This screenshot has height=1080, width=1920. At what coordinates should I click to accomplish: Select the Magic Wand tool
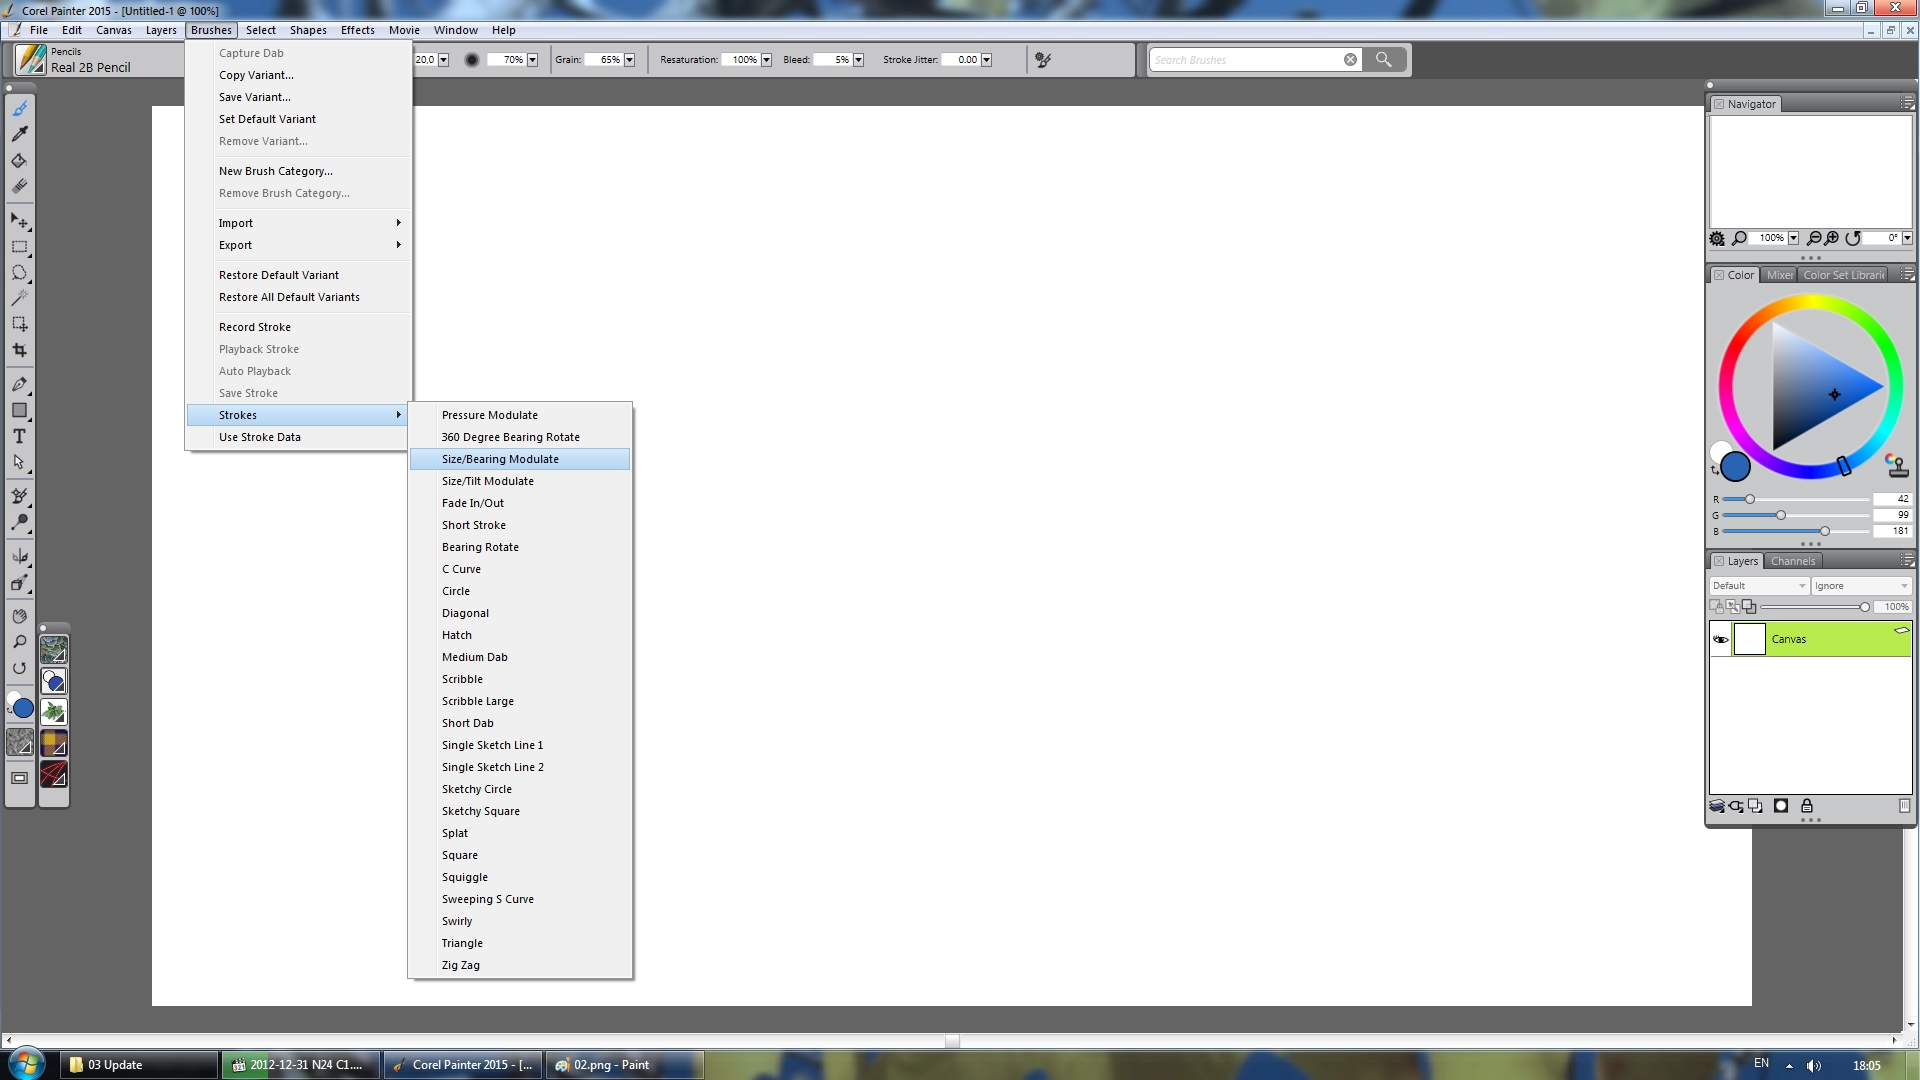point(19,298)
